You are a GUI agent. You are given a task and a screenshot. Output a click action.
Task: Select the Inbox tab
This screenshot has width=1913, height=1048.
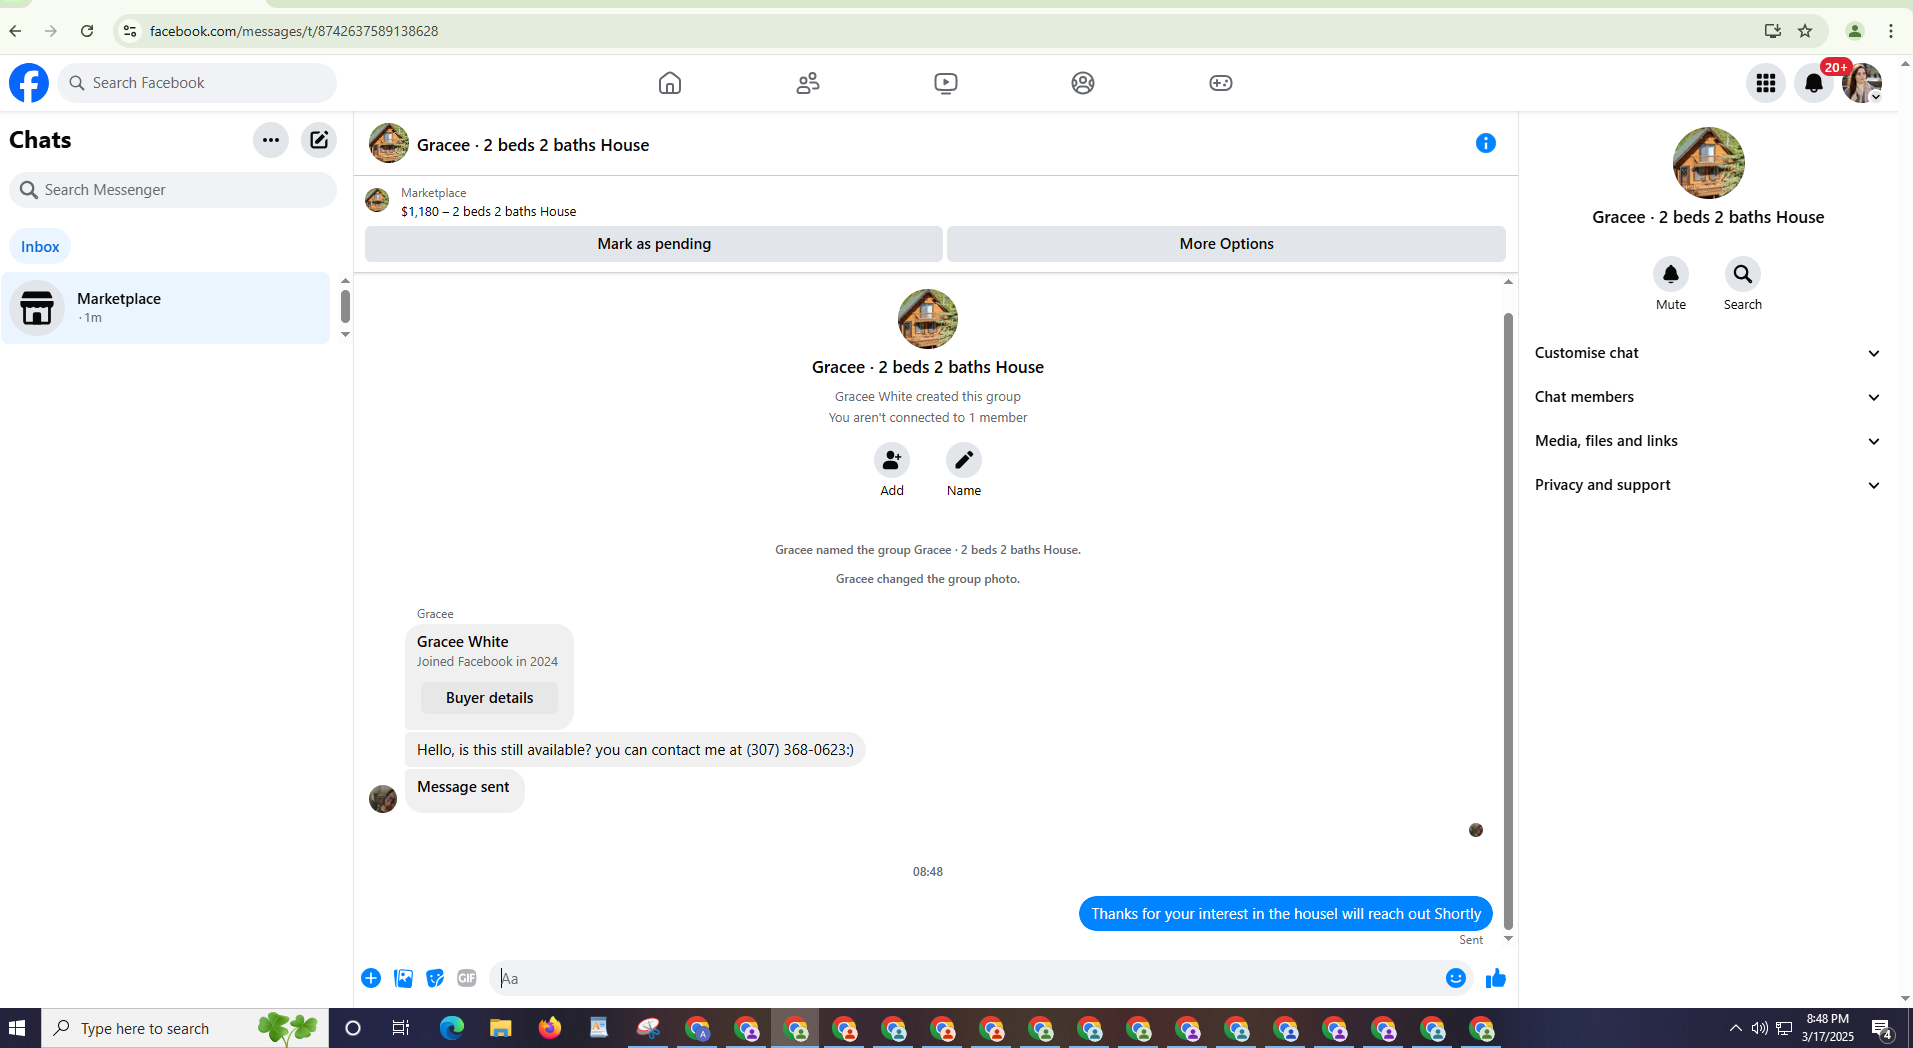40,247
